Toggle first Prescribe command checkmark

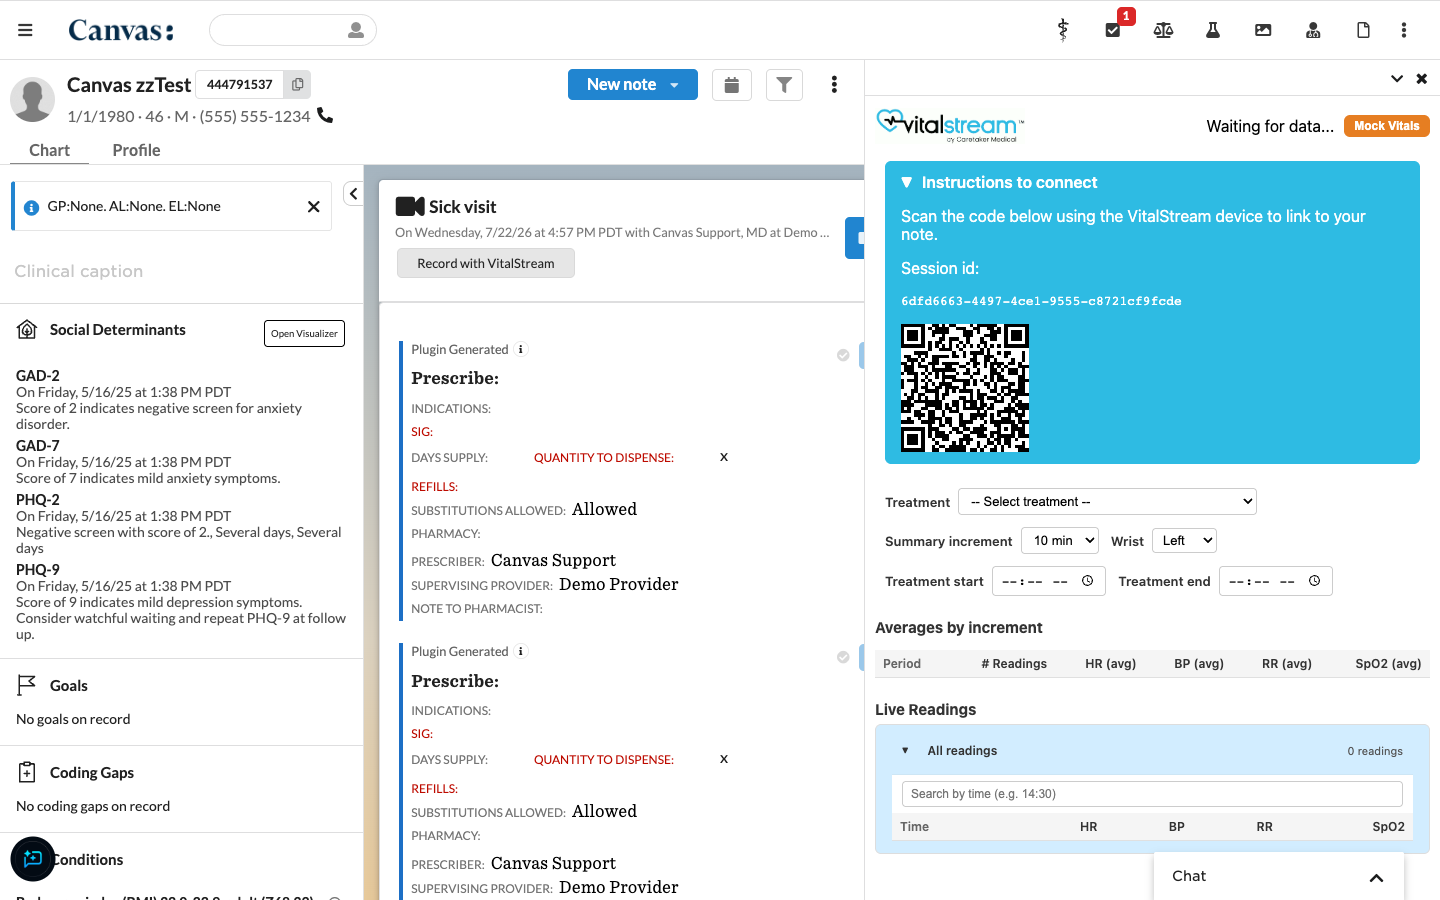pos(843,355)
